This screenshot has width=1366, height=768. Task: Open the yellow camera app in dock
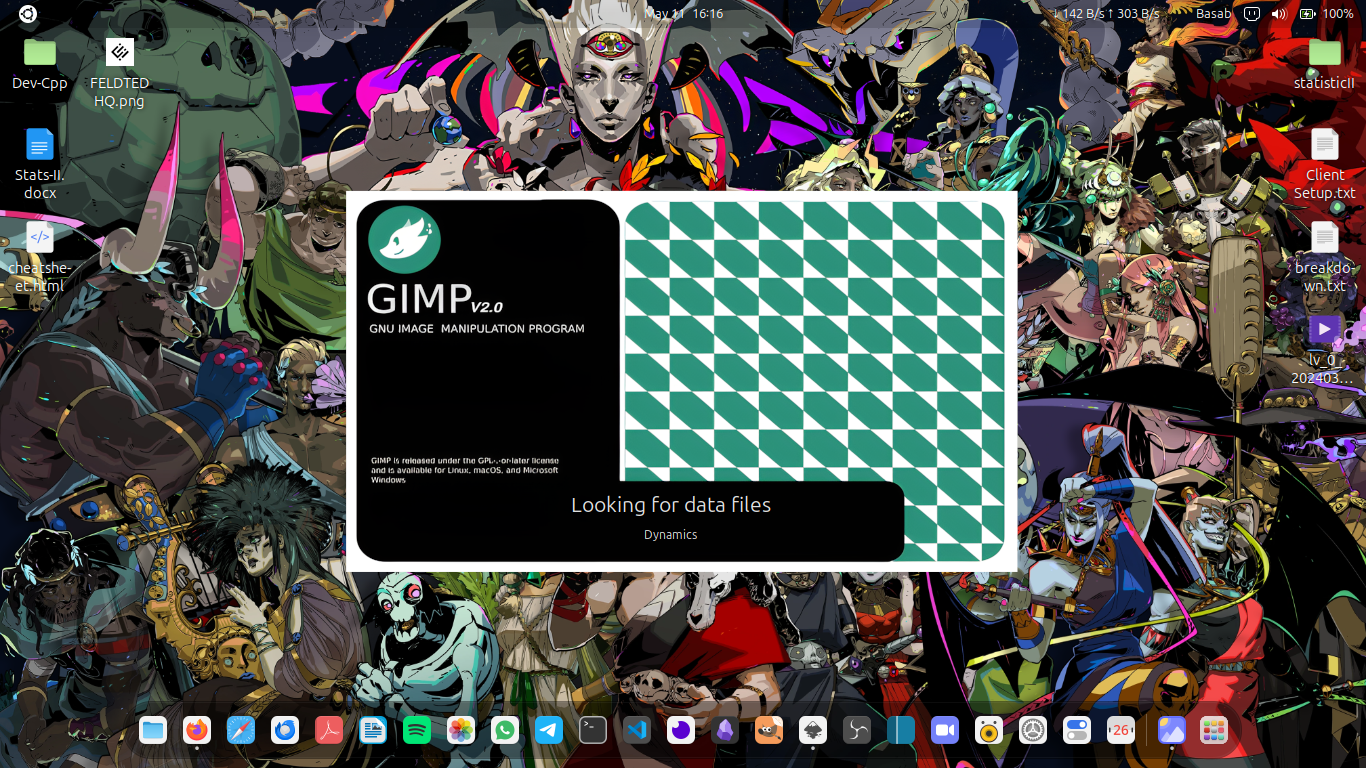tap(989, 731)
